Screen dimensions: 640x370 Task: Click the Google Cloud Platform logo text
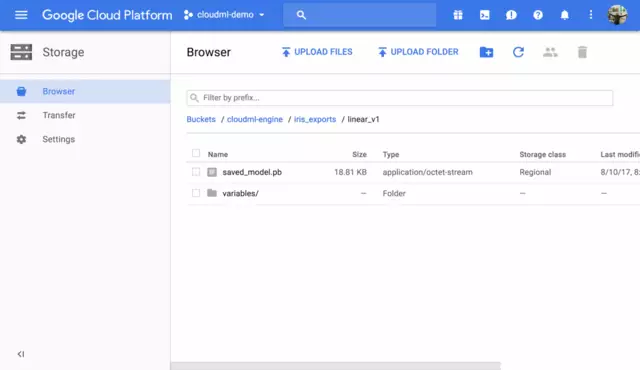point(107,15)
